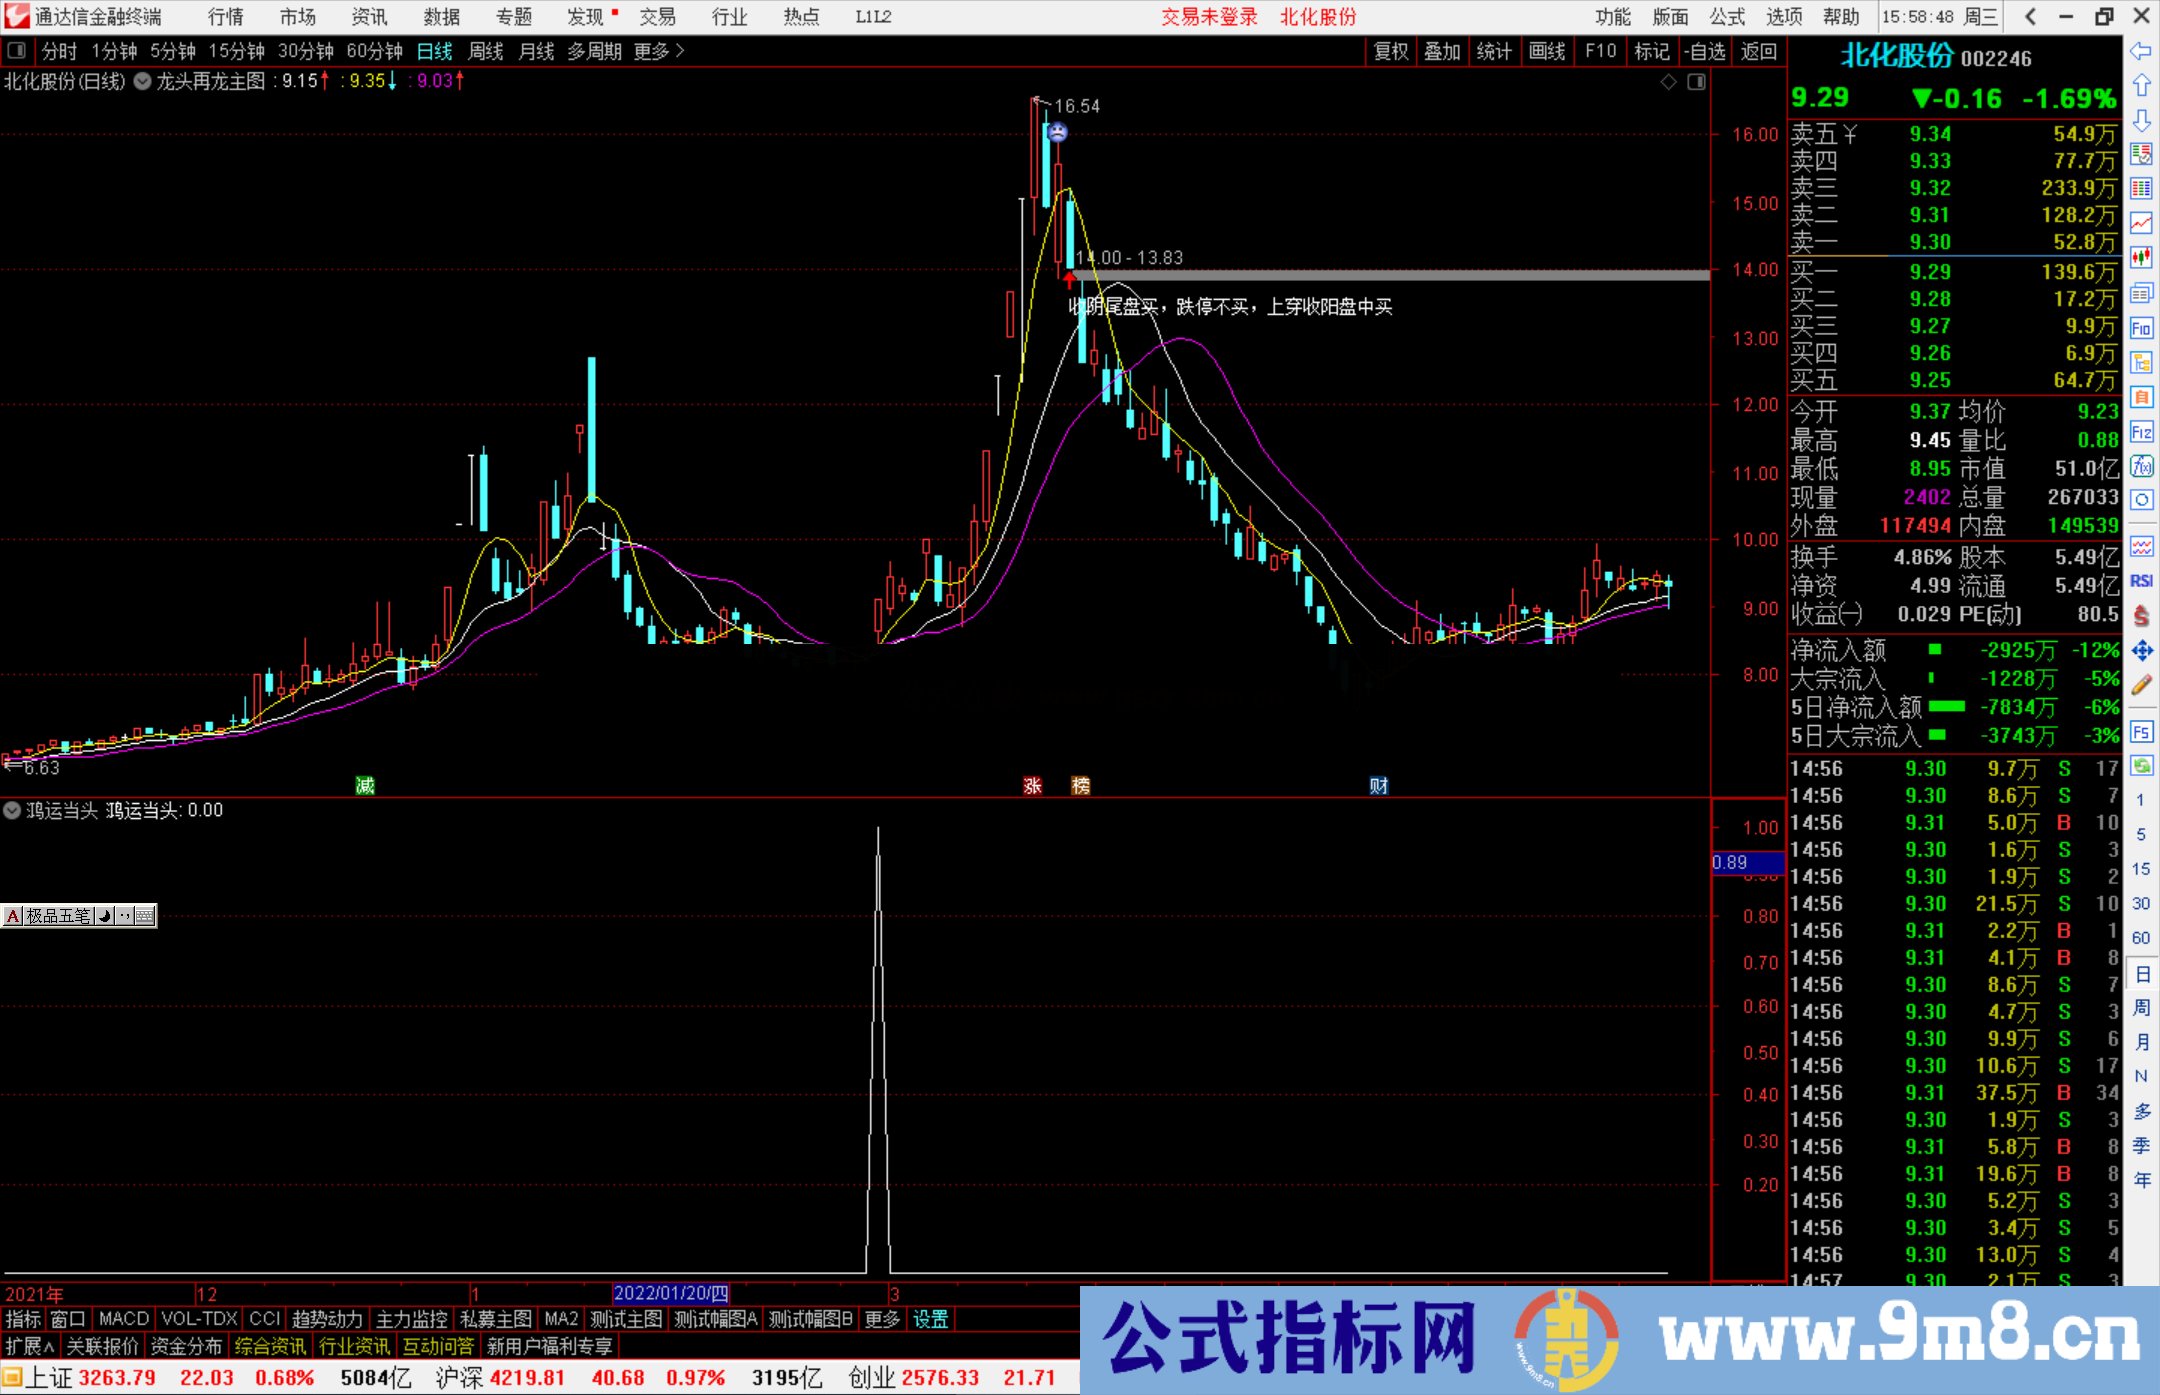This screenshot has width=2160, height=1395.
Task: Click the back left-arrow icon in right sidebar
Action: (2140, 51)
